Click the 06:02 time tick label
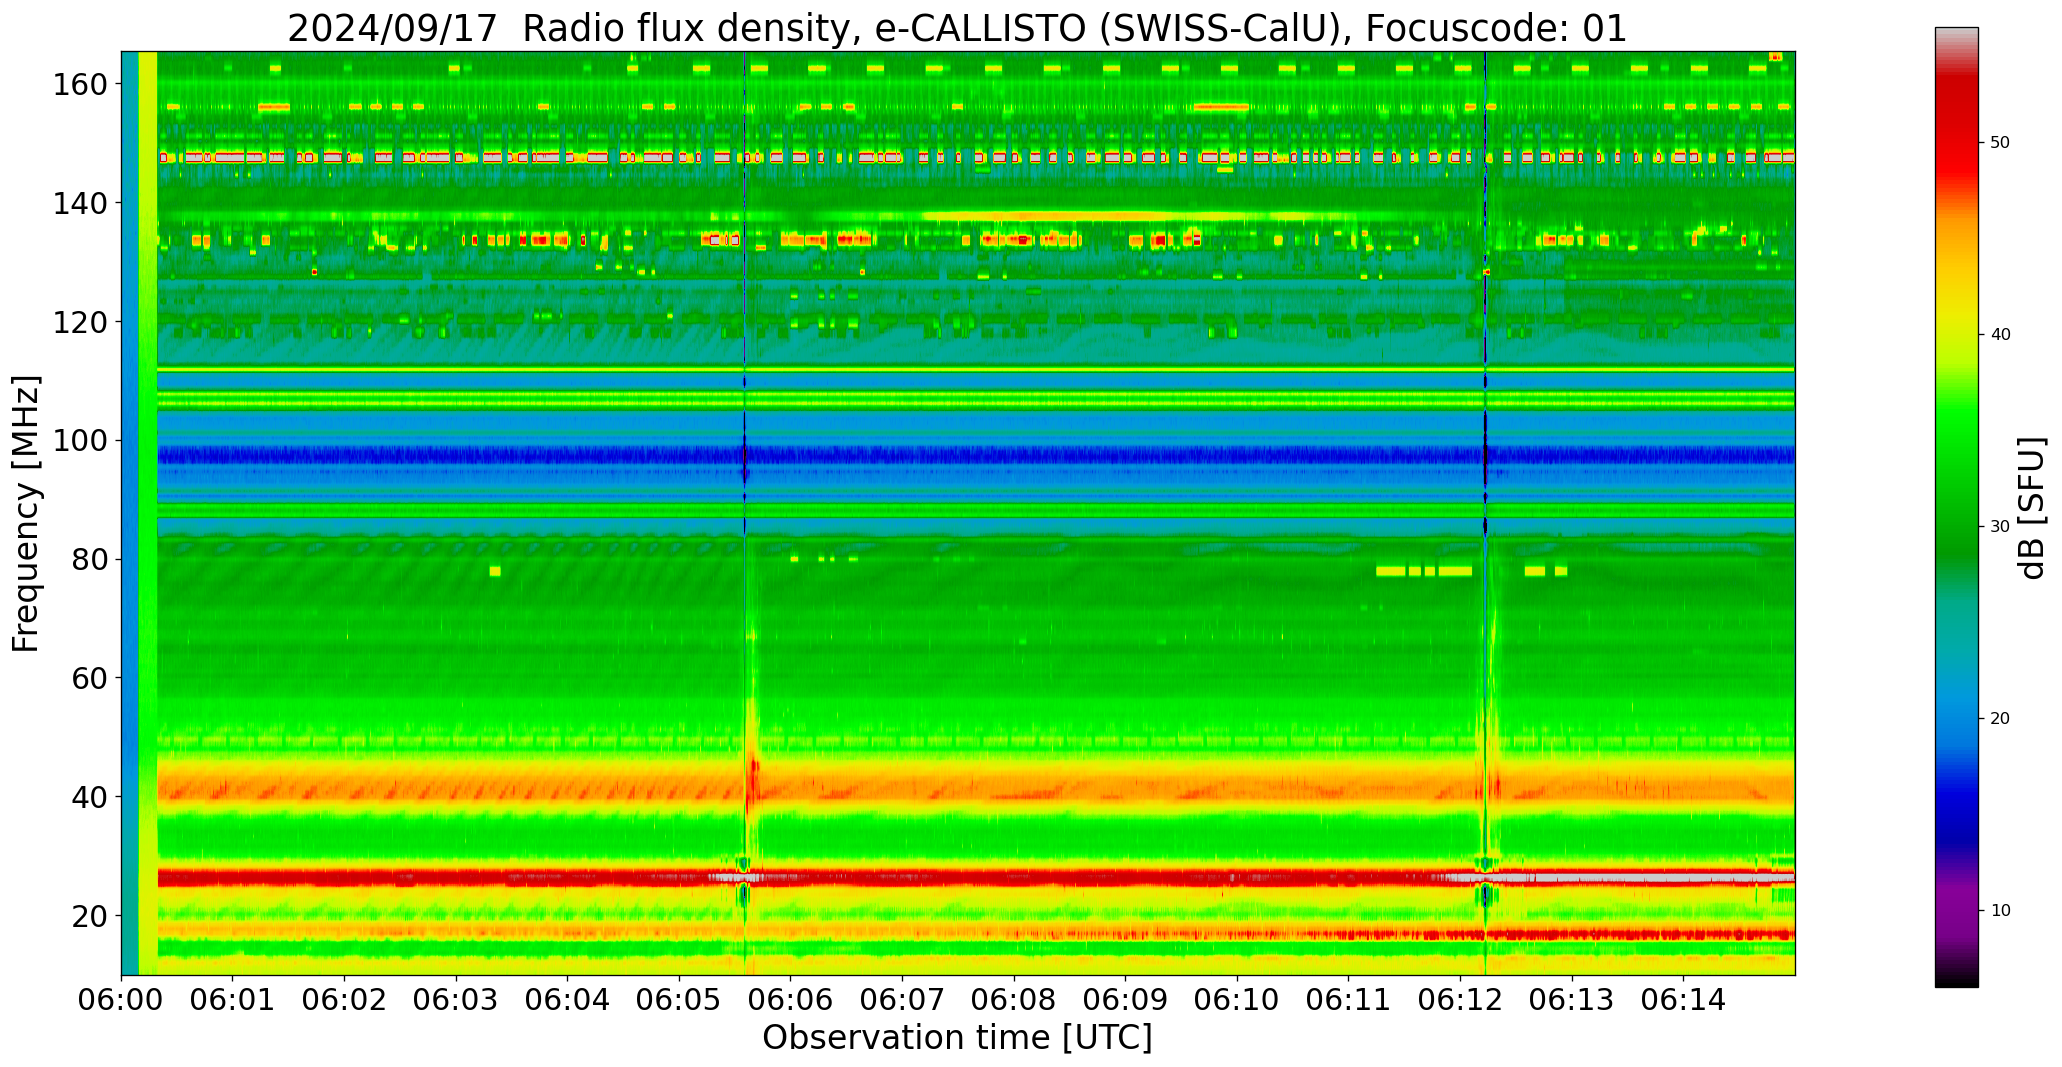 (345, 999)
